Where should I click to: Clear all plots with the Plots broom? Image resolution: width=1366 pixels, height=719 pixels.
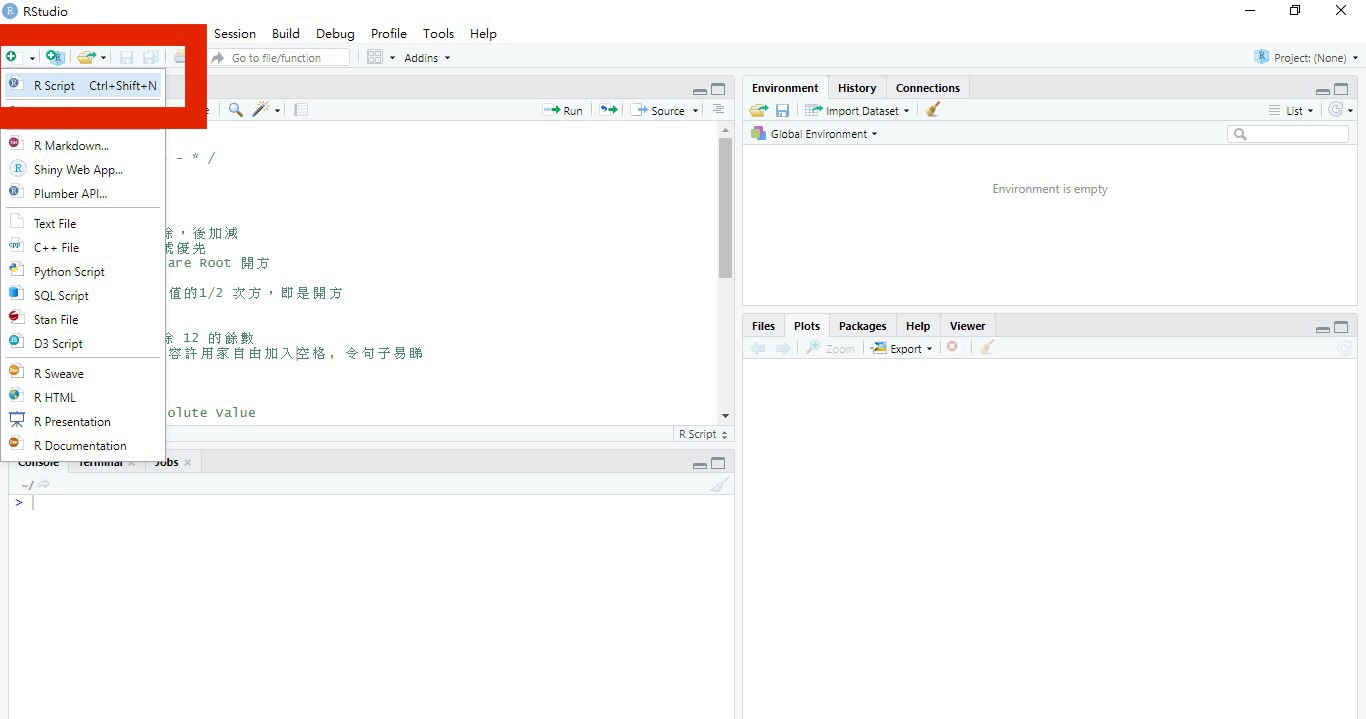click(987, 347)
